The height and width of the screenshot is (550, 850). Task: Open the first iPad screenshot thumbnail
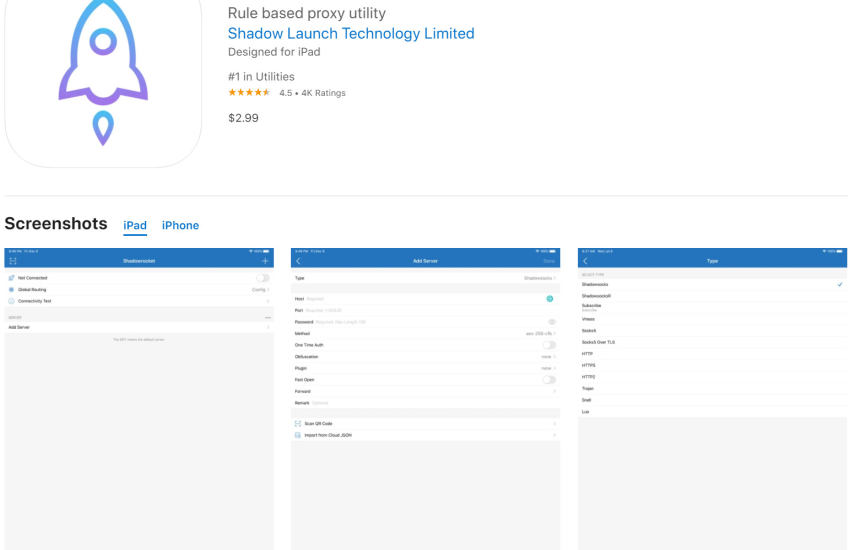tap(139, 399)
